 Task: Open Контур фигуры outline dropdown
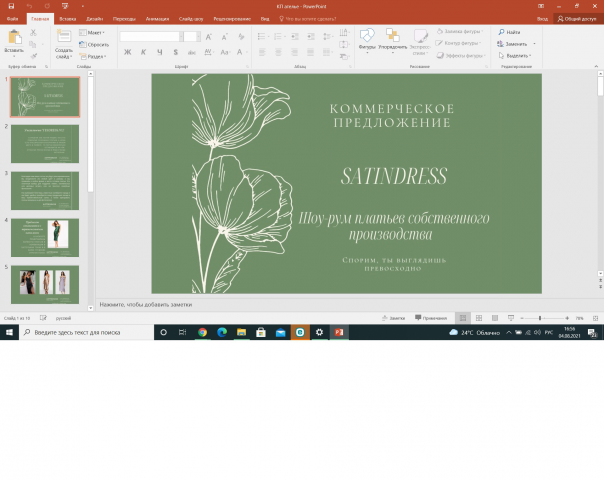coord(458,43)
